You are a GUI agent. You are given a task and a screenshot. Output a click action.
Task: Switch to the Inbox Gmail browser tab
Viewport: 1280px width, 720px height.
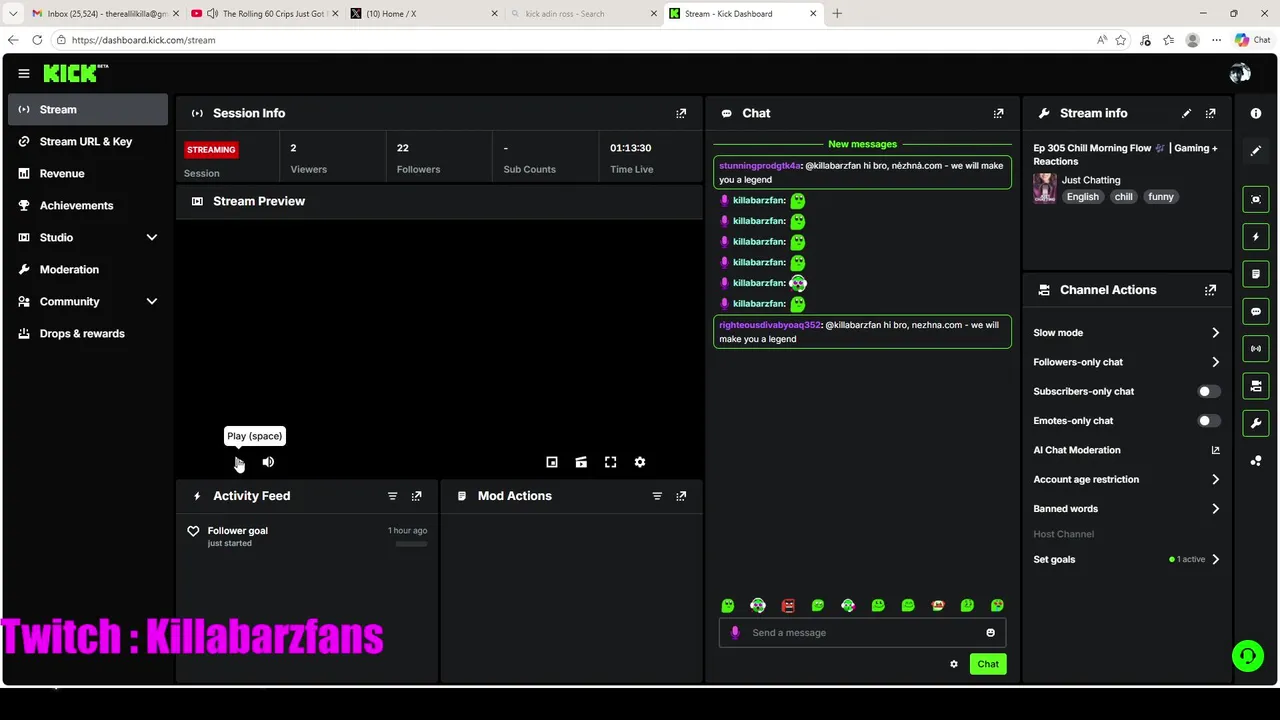click(x=104, y=13)
